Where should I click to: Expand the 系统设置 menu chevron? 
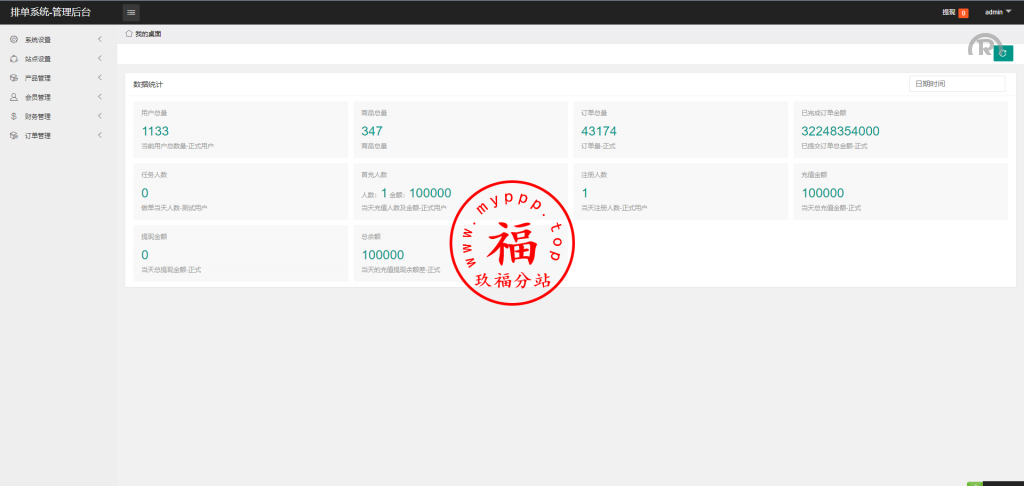coord(100,40)
